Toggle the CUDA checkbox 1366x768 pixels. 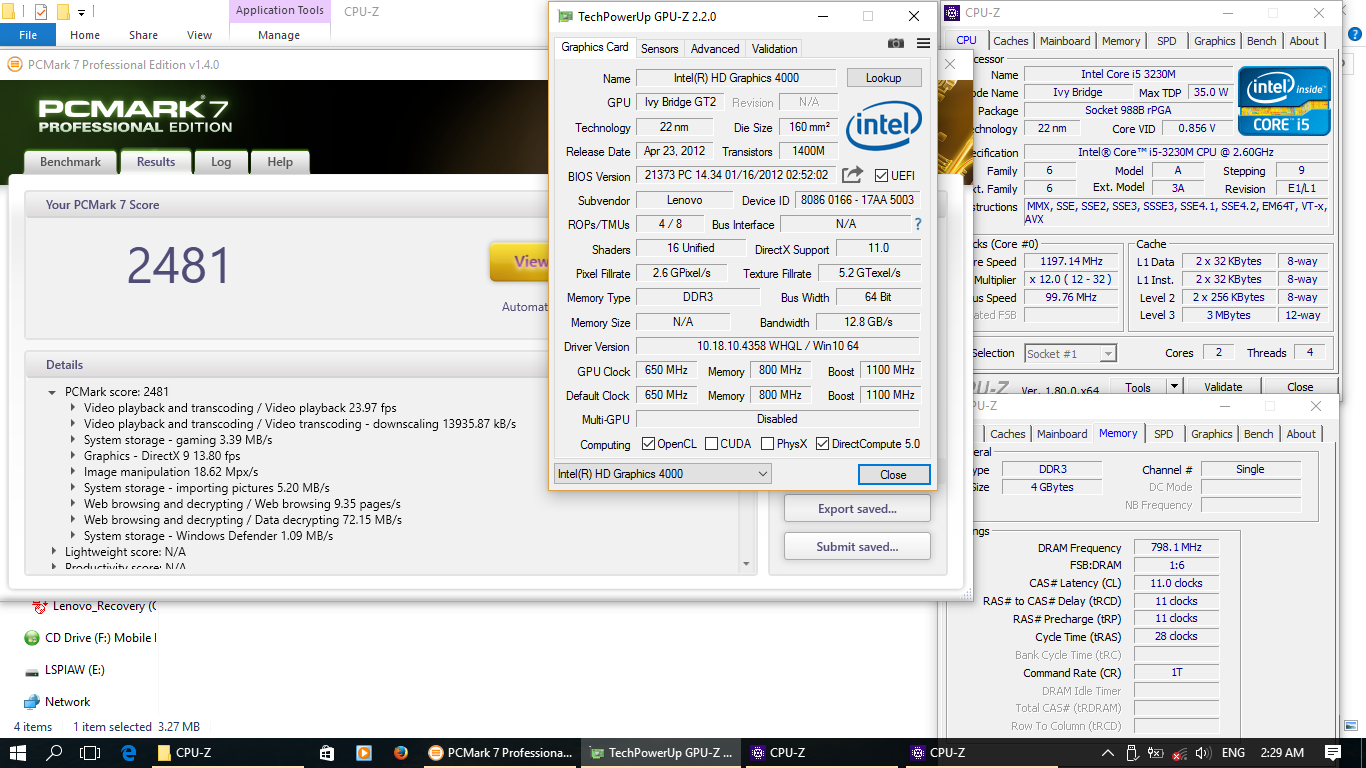pyautogui.click(x=711, y=444)
